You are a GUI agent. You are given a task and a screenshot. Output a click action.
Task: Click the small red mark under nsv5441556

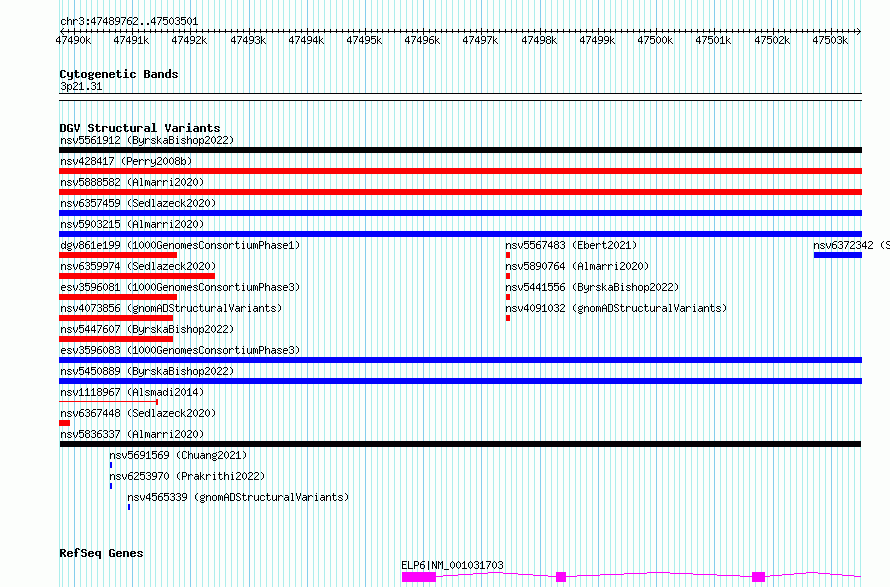(508, 297)
